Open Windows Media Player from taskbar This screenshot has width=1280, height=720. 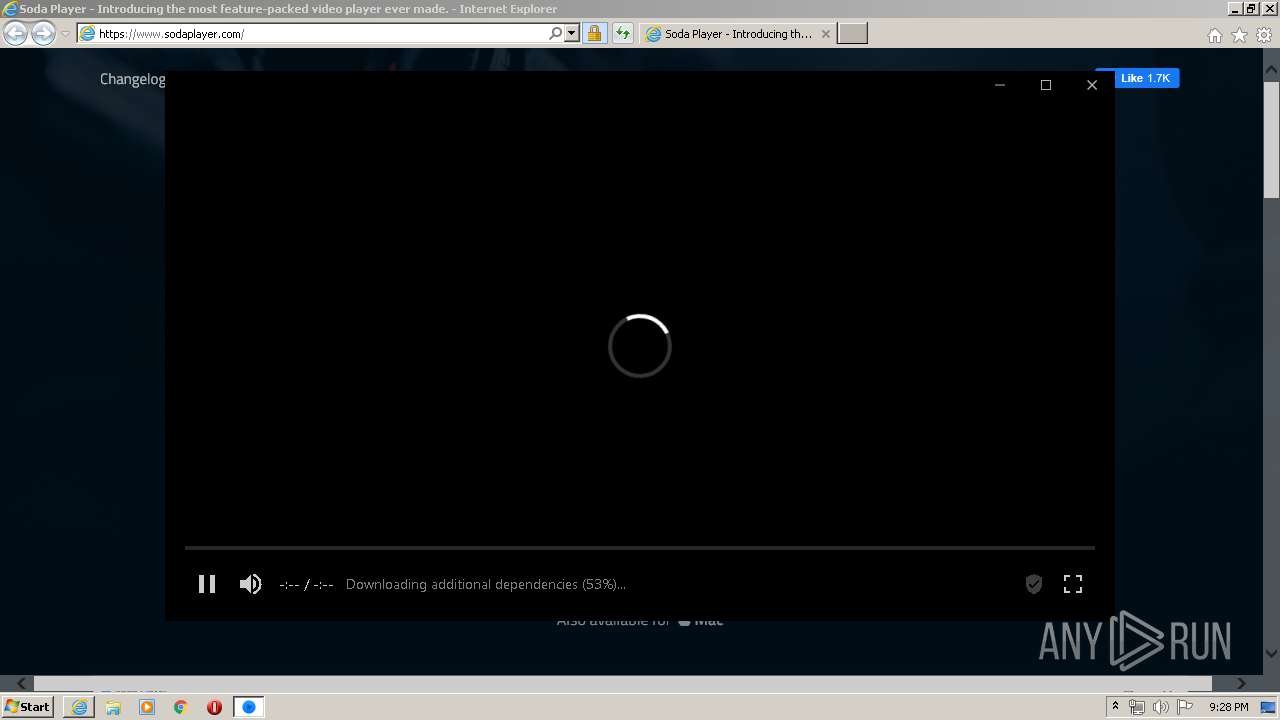147,707
